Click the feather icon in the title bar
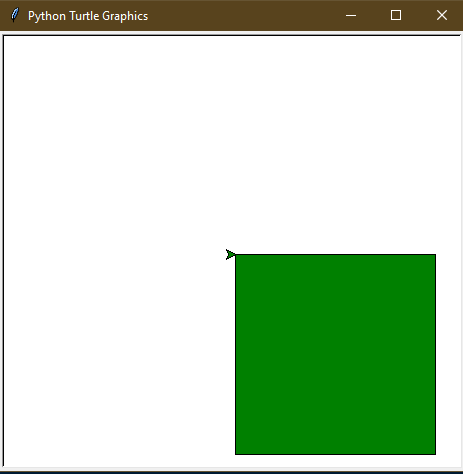463x474 pixels. pos(15,15)
